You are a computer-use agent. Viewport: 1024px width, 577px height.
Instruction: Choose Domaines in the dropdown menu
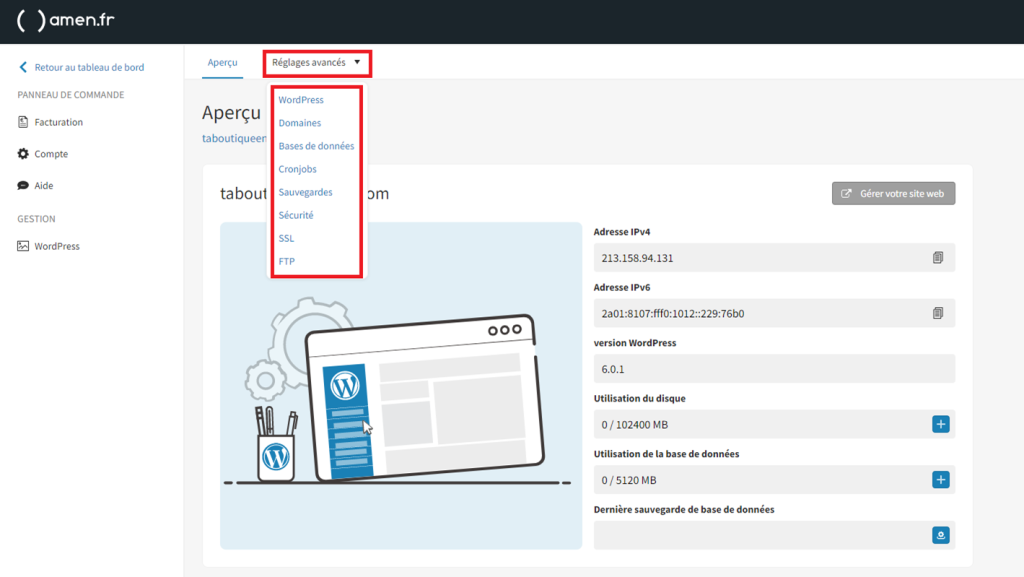pos(300,123)
